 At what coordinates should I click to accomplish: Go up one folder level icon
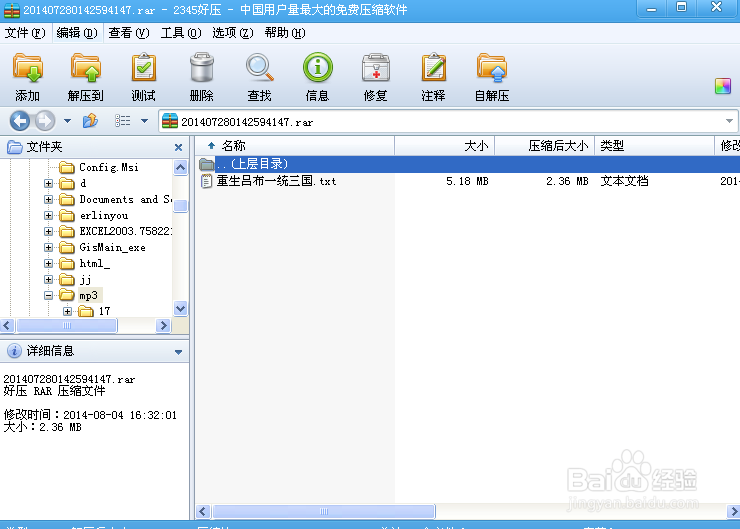(x=90, y=121)
